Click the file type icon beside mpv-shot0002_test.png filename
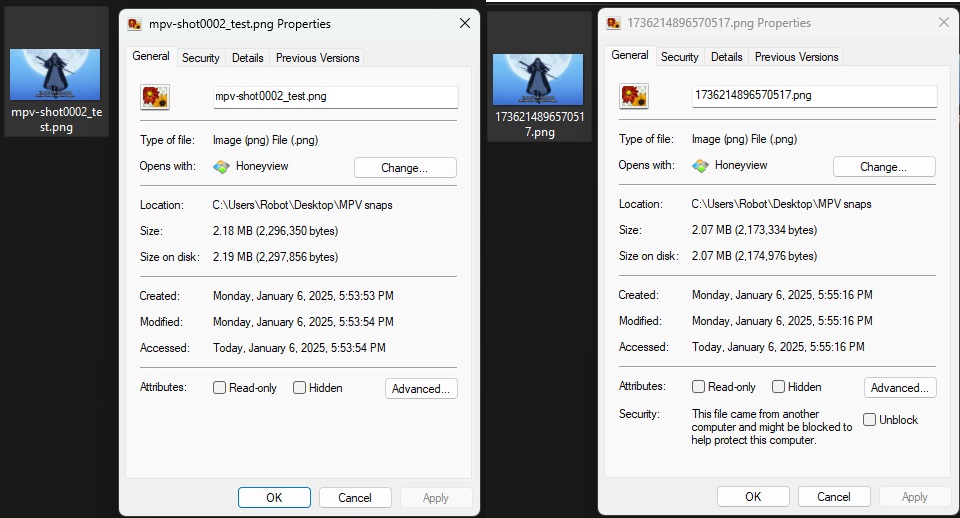This screenshot has height=518, width=960. click(x=155, y=97)
